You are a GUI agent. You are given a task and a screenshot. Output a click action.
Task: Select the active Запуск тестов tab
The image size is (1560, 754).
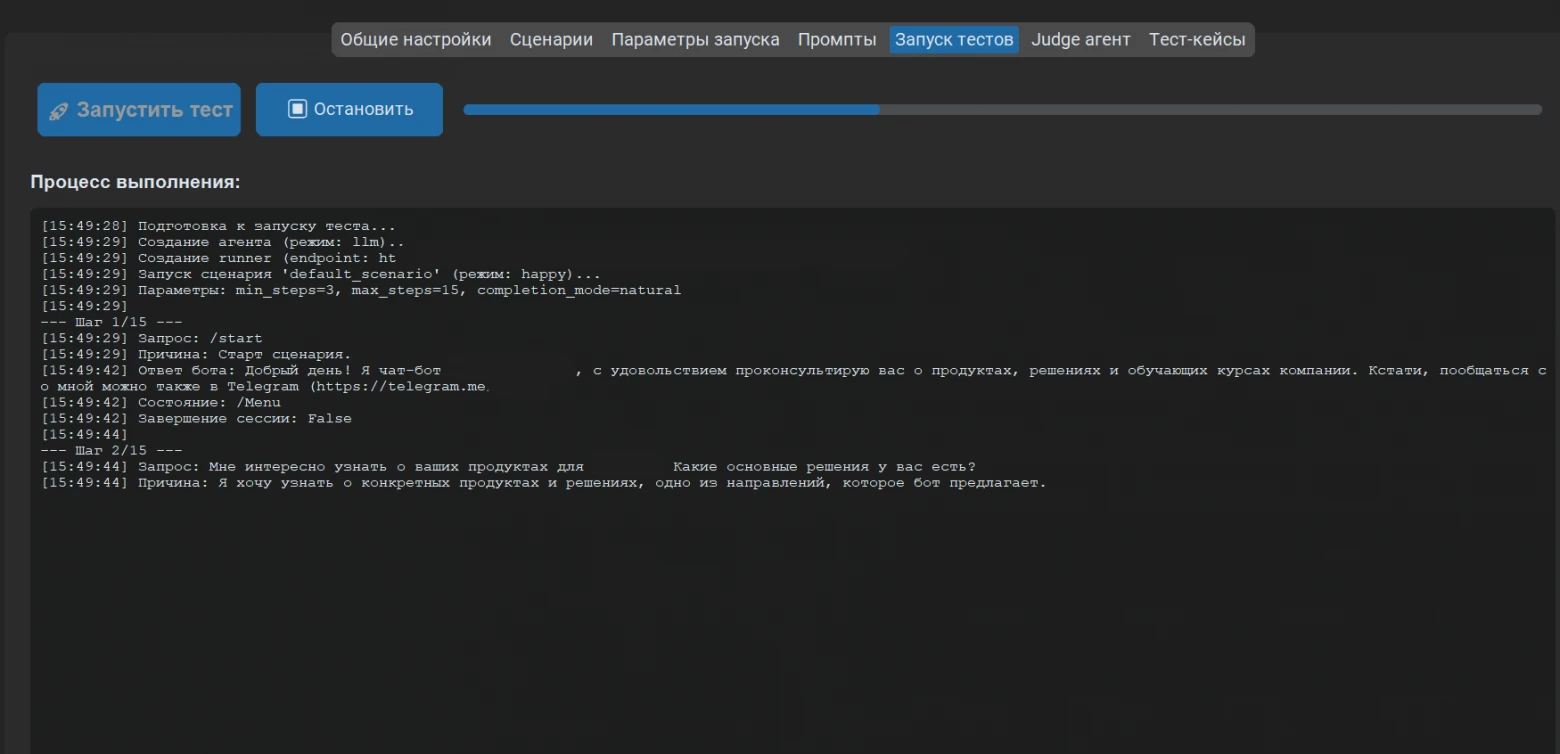(x=954, y=40)
